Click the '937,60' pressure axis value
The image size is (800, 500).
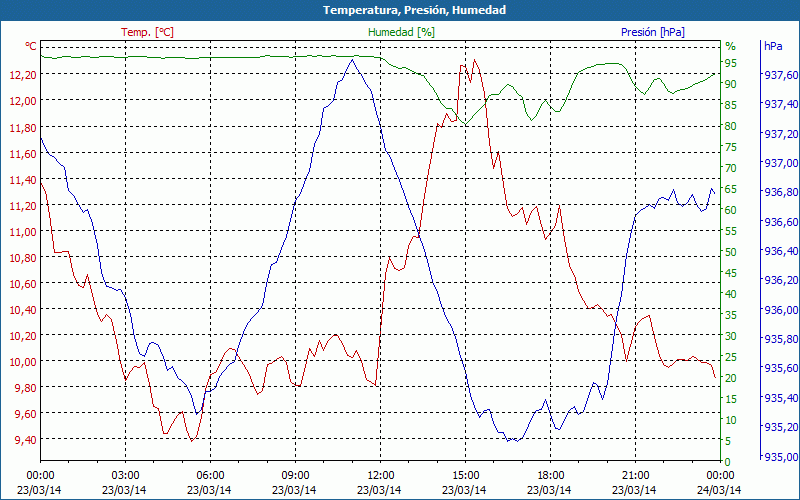click(781, 75)
